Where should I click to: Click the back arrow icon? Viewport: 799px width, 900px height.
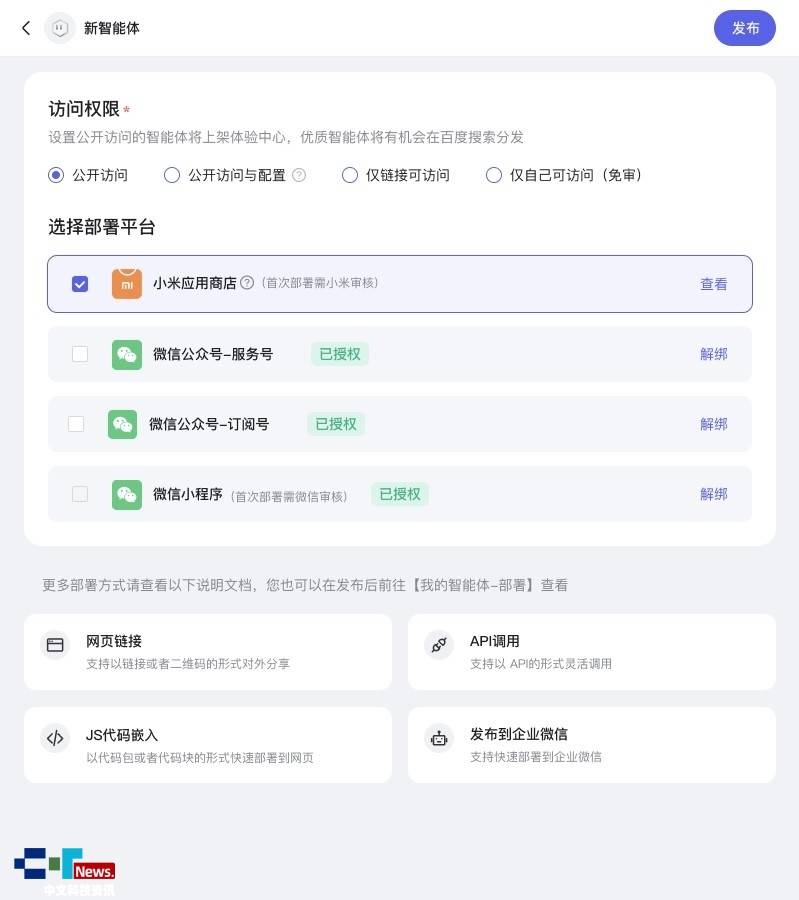(26, 28)
